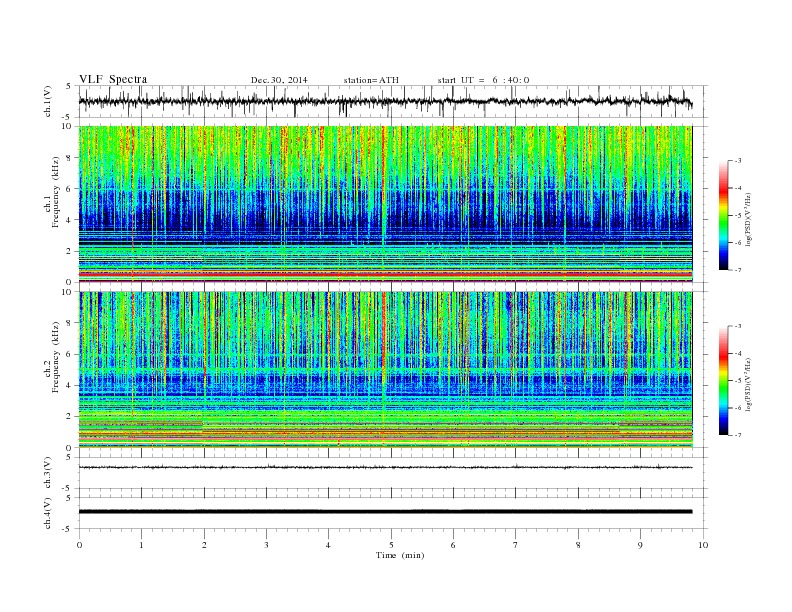This screenshot has height=612, width=792.
Task: Click the "VLF Spectra" plot title
Action: point(113,79)
